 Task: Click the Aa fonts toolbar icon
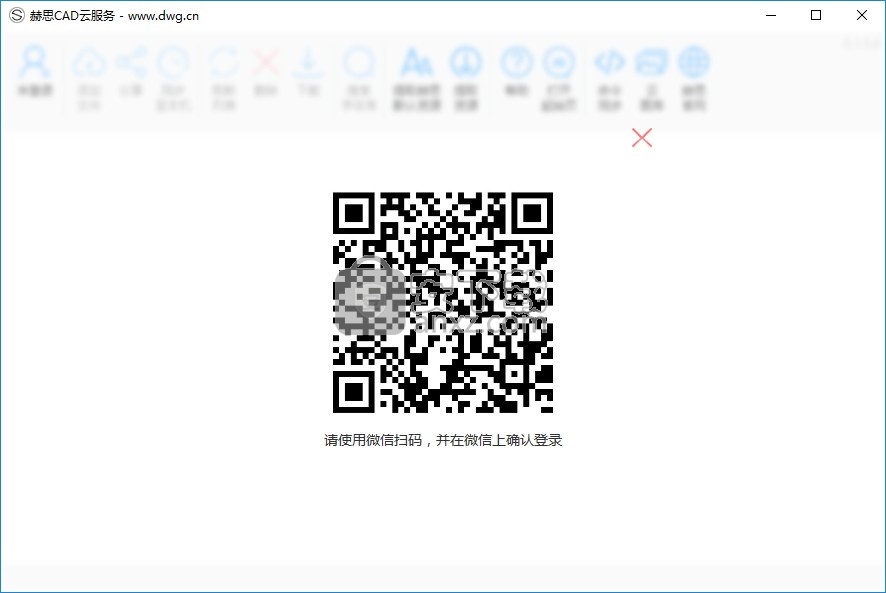417,63
